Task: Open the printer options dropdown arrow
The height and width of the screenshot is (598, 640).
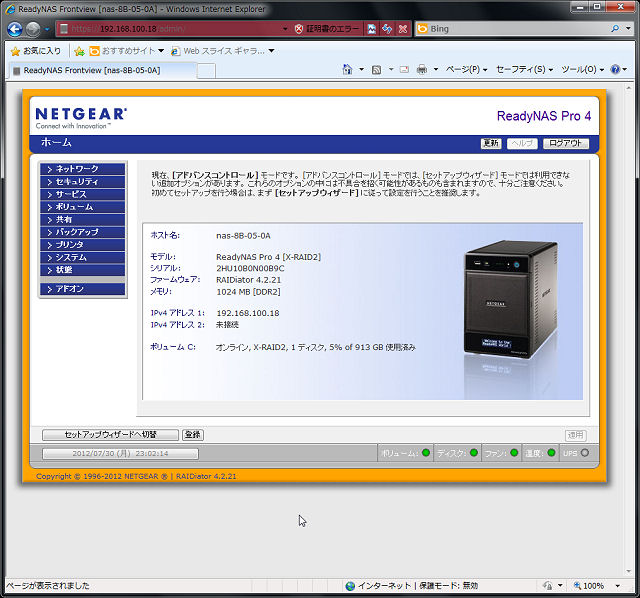Action: click(x=436, y=70)
